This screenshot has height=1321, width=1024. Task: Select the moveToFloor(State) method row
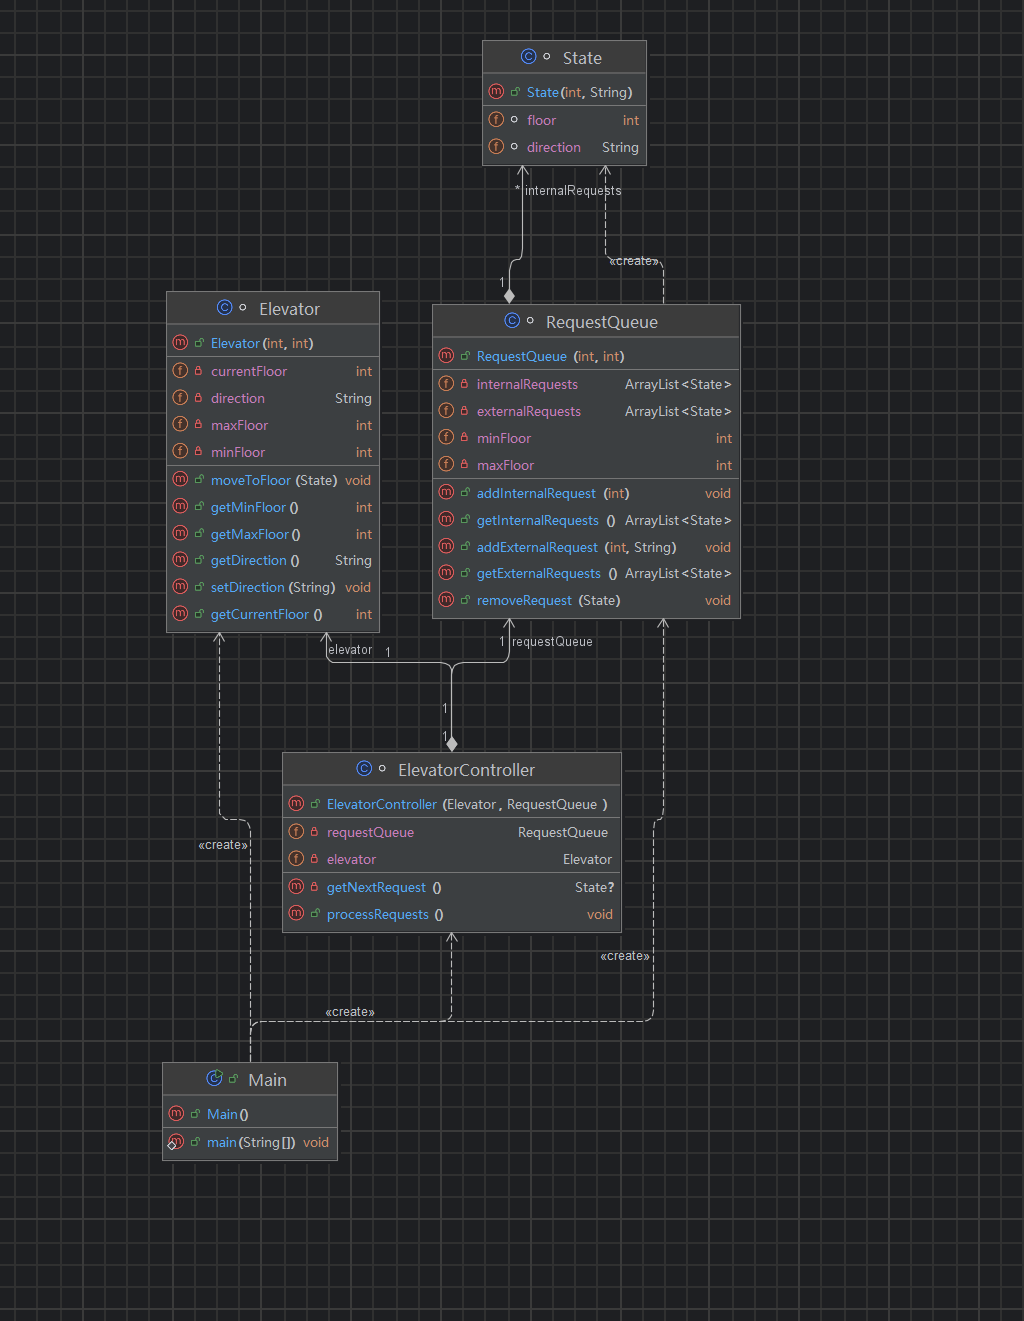(x=273, y=480)
